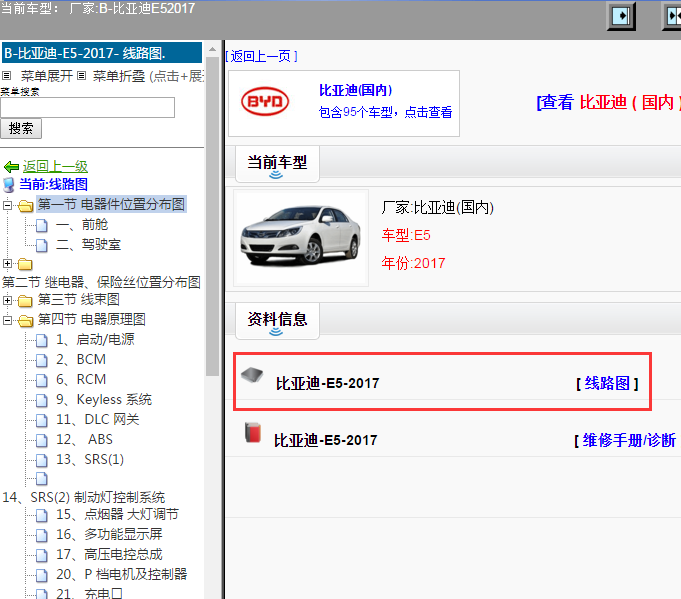Open the 12、ABS tree item
This screenshot has height=599, width=681.
(x=84, y=439)
